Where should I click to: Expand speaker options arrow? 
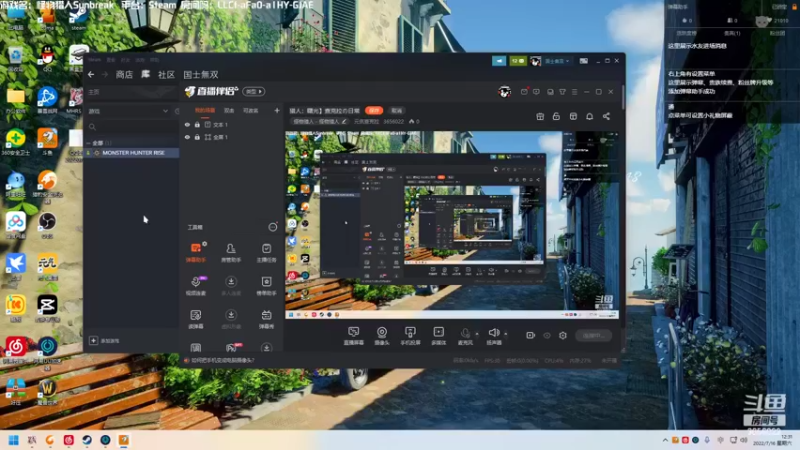coord(506,334)
